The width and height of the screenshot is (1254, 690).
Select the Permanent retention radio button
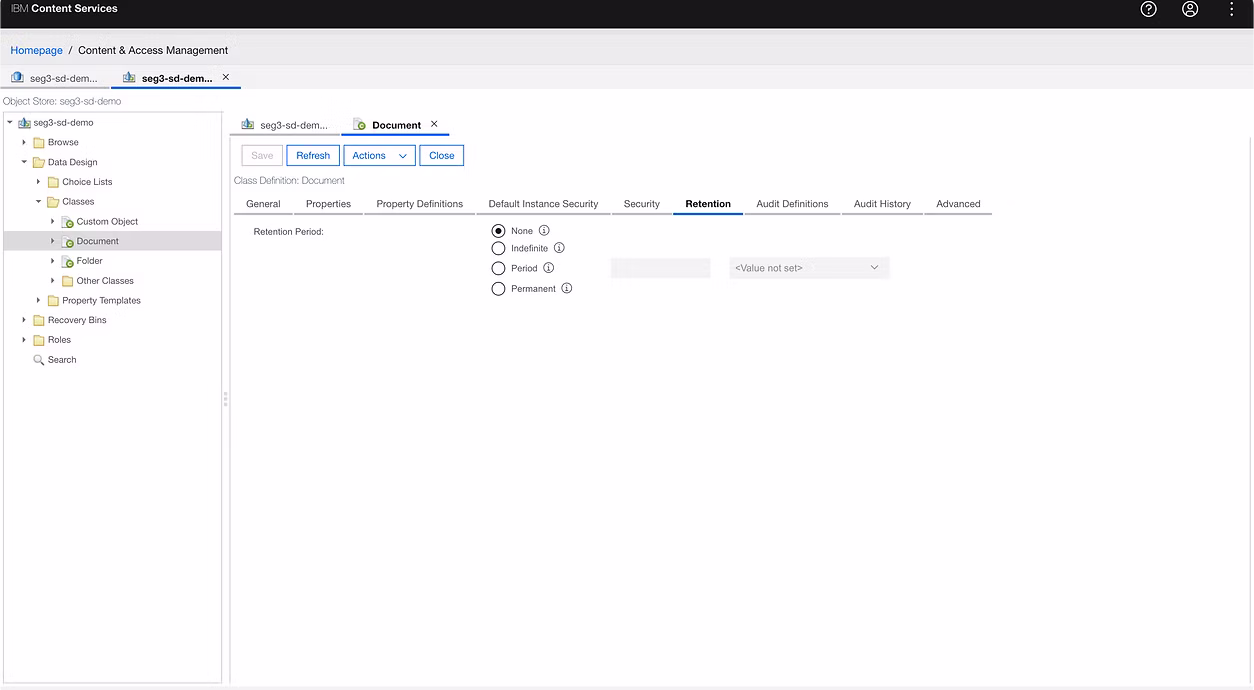498,288
